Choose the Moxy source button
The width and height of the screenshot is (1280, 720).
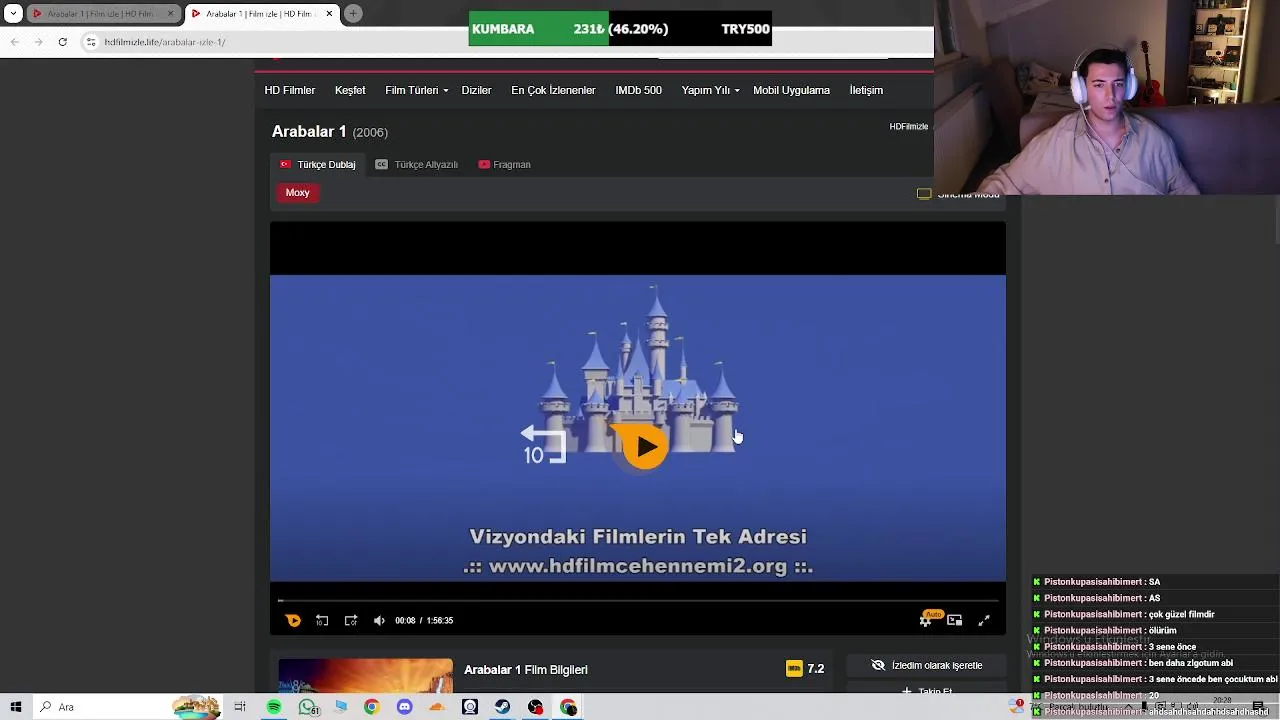click(298, 193)
